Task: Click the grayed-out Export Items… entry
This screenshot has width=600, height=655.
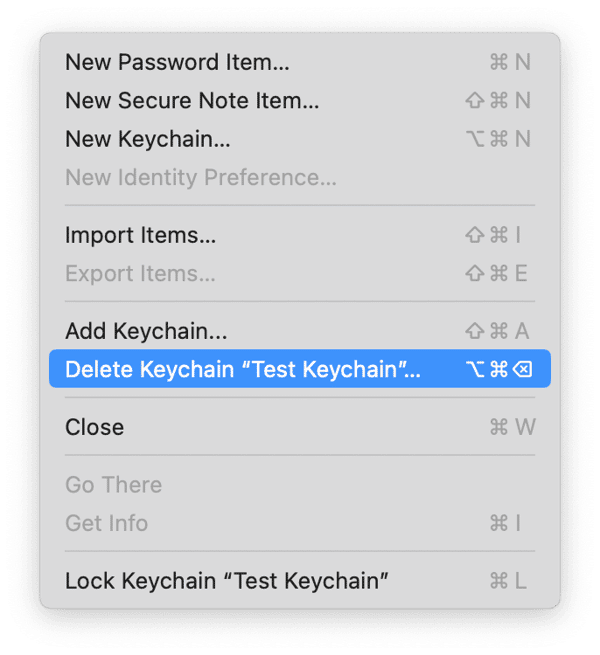Action: [x=140, y=273]
